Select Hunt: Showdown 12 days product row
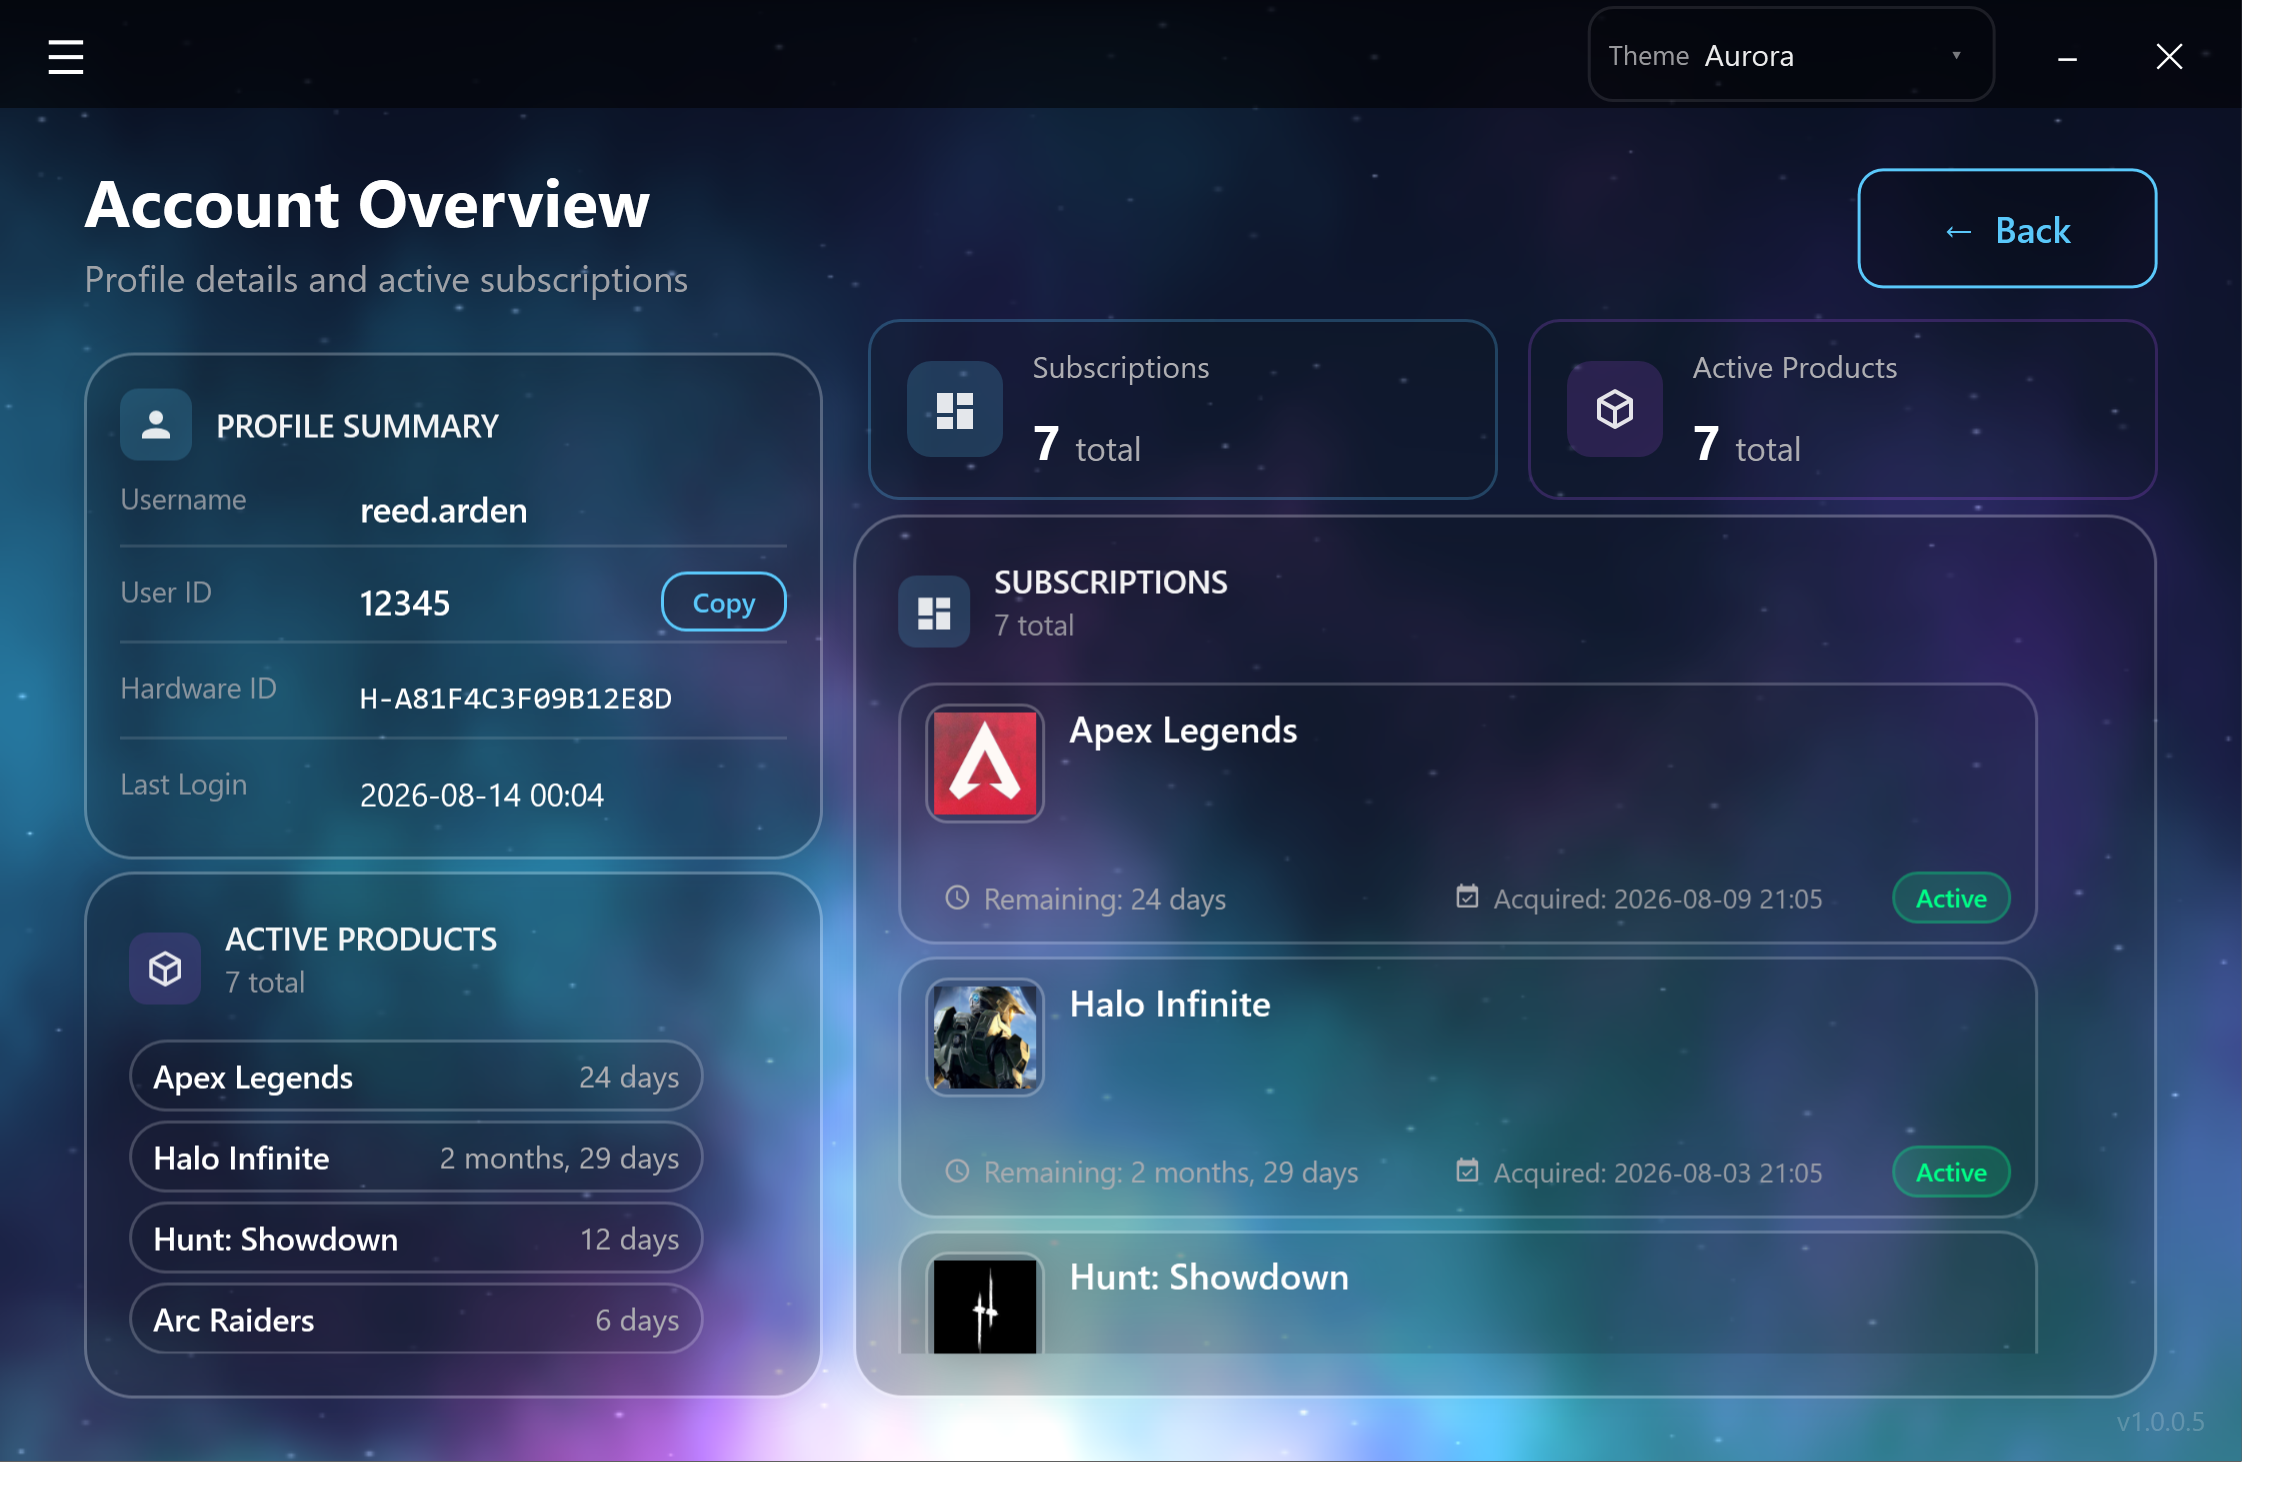Screen dimensions: 2280x1500 (416, 1239)
